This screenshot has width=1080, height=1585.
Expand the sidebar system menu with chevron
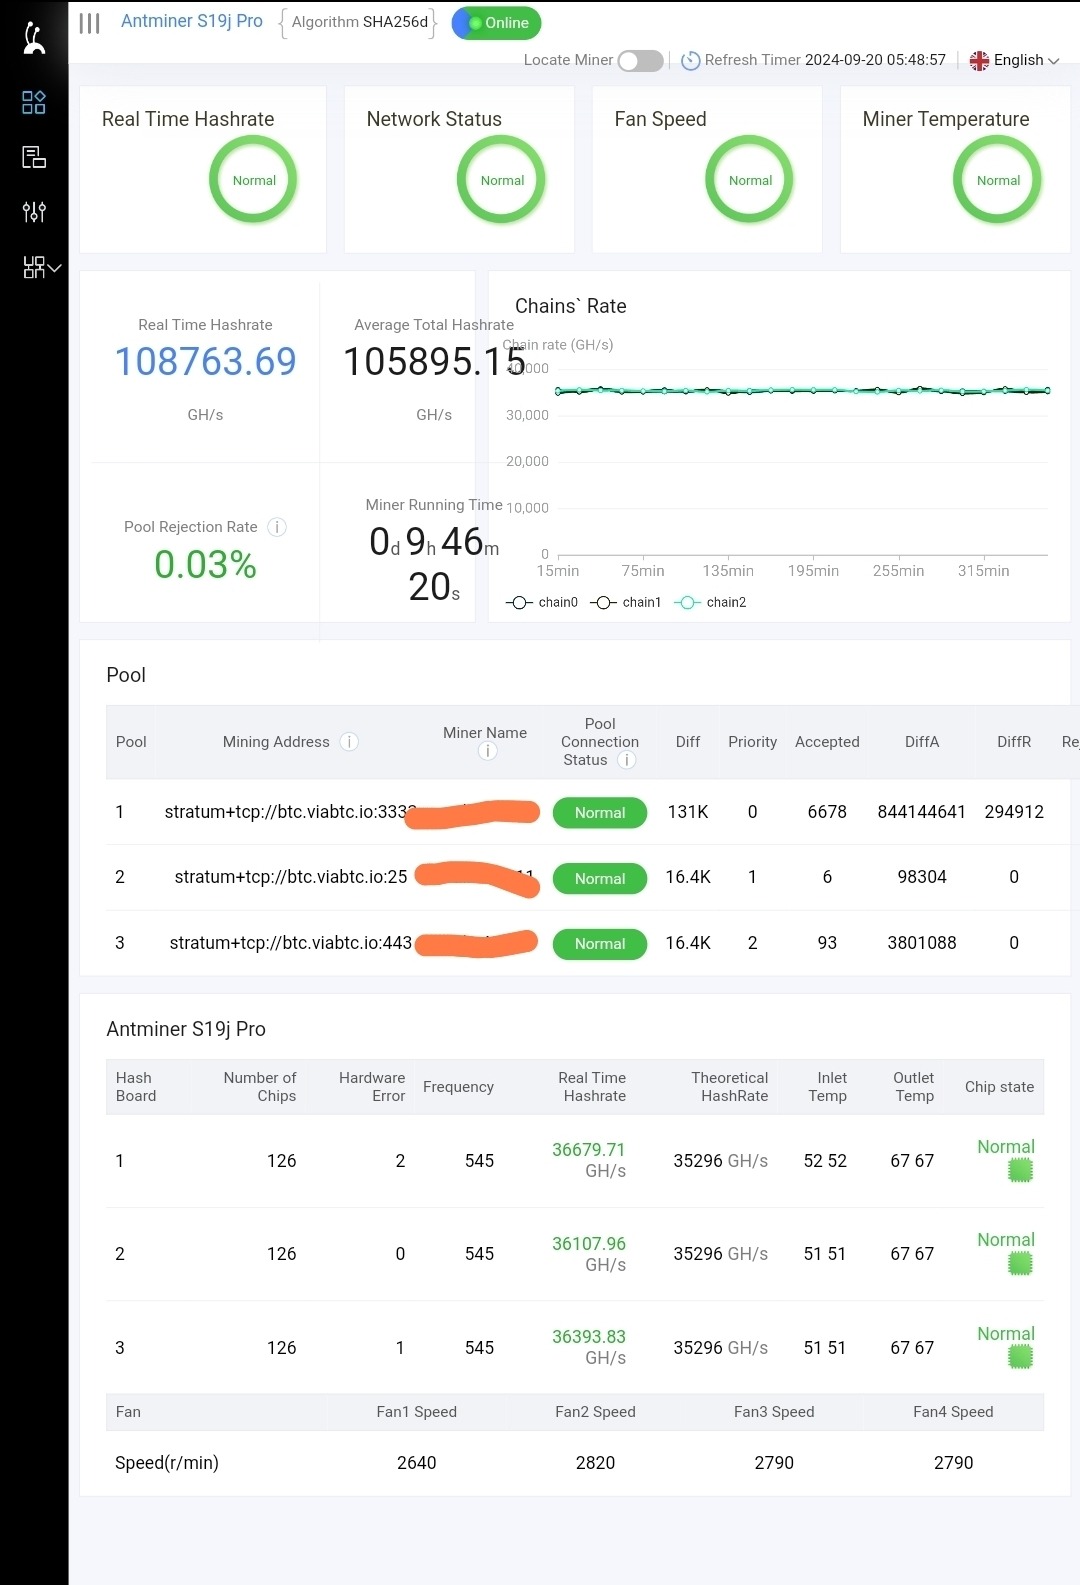click(42, 267)
